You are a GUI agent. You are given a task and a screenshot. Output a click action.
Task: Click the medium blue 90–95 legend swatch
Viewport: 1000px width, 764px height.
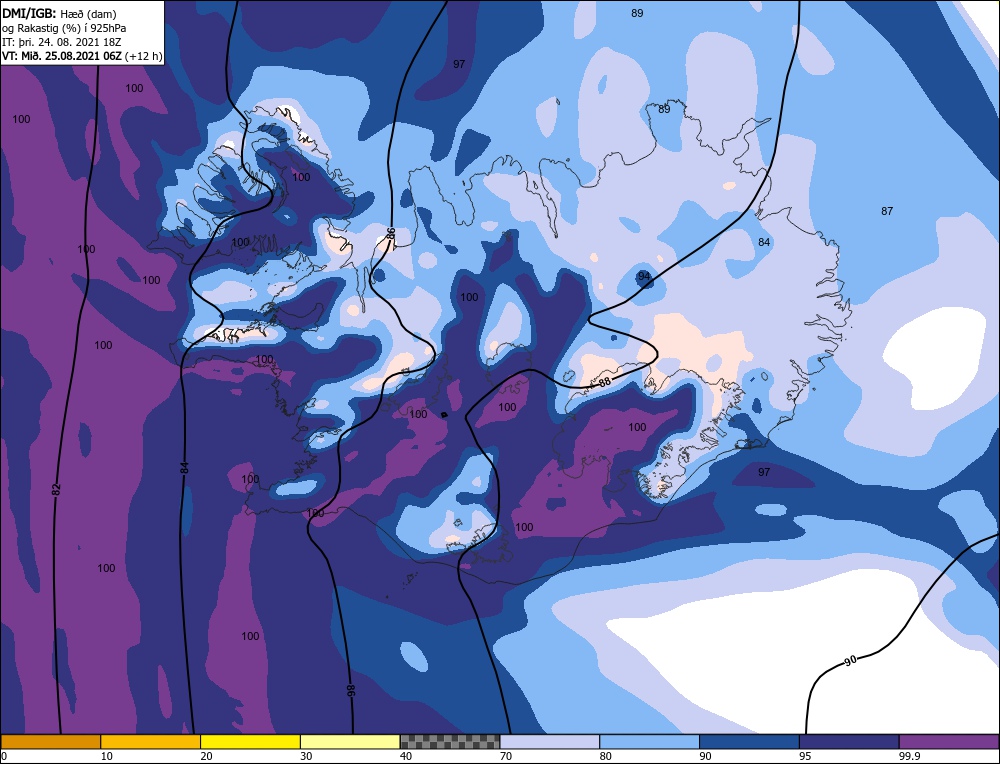point(749,741)
